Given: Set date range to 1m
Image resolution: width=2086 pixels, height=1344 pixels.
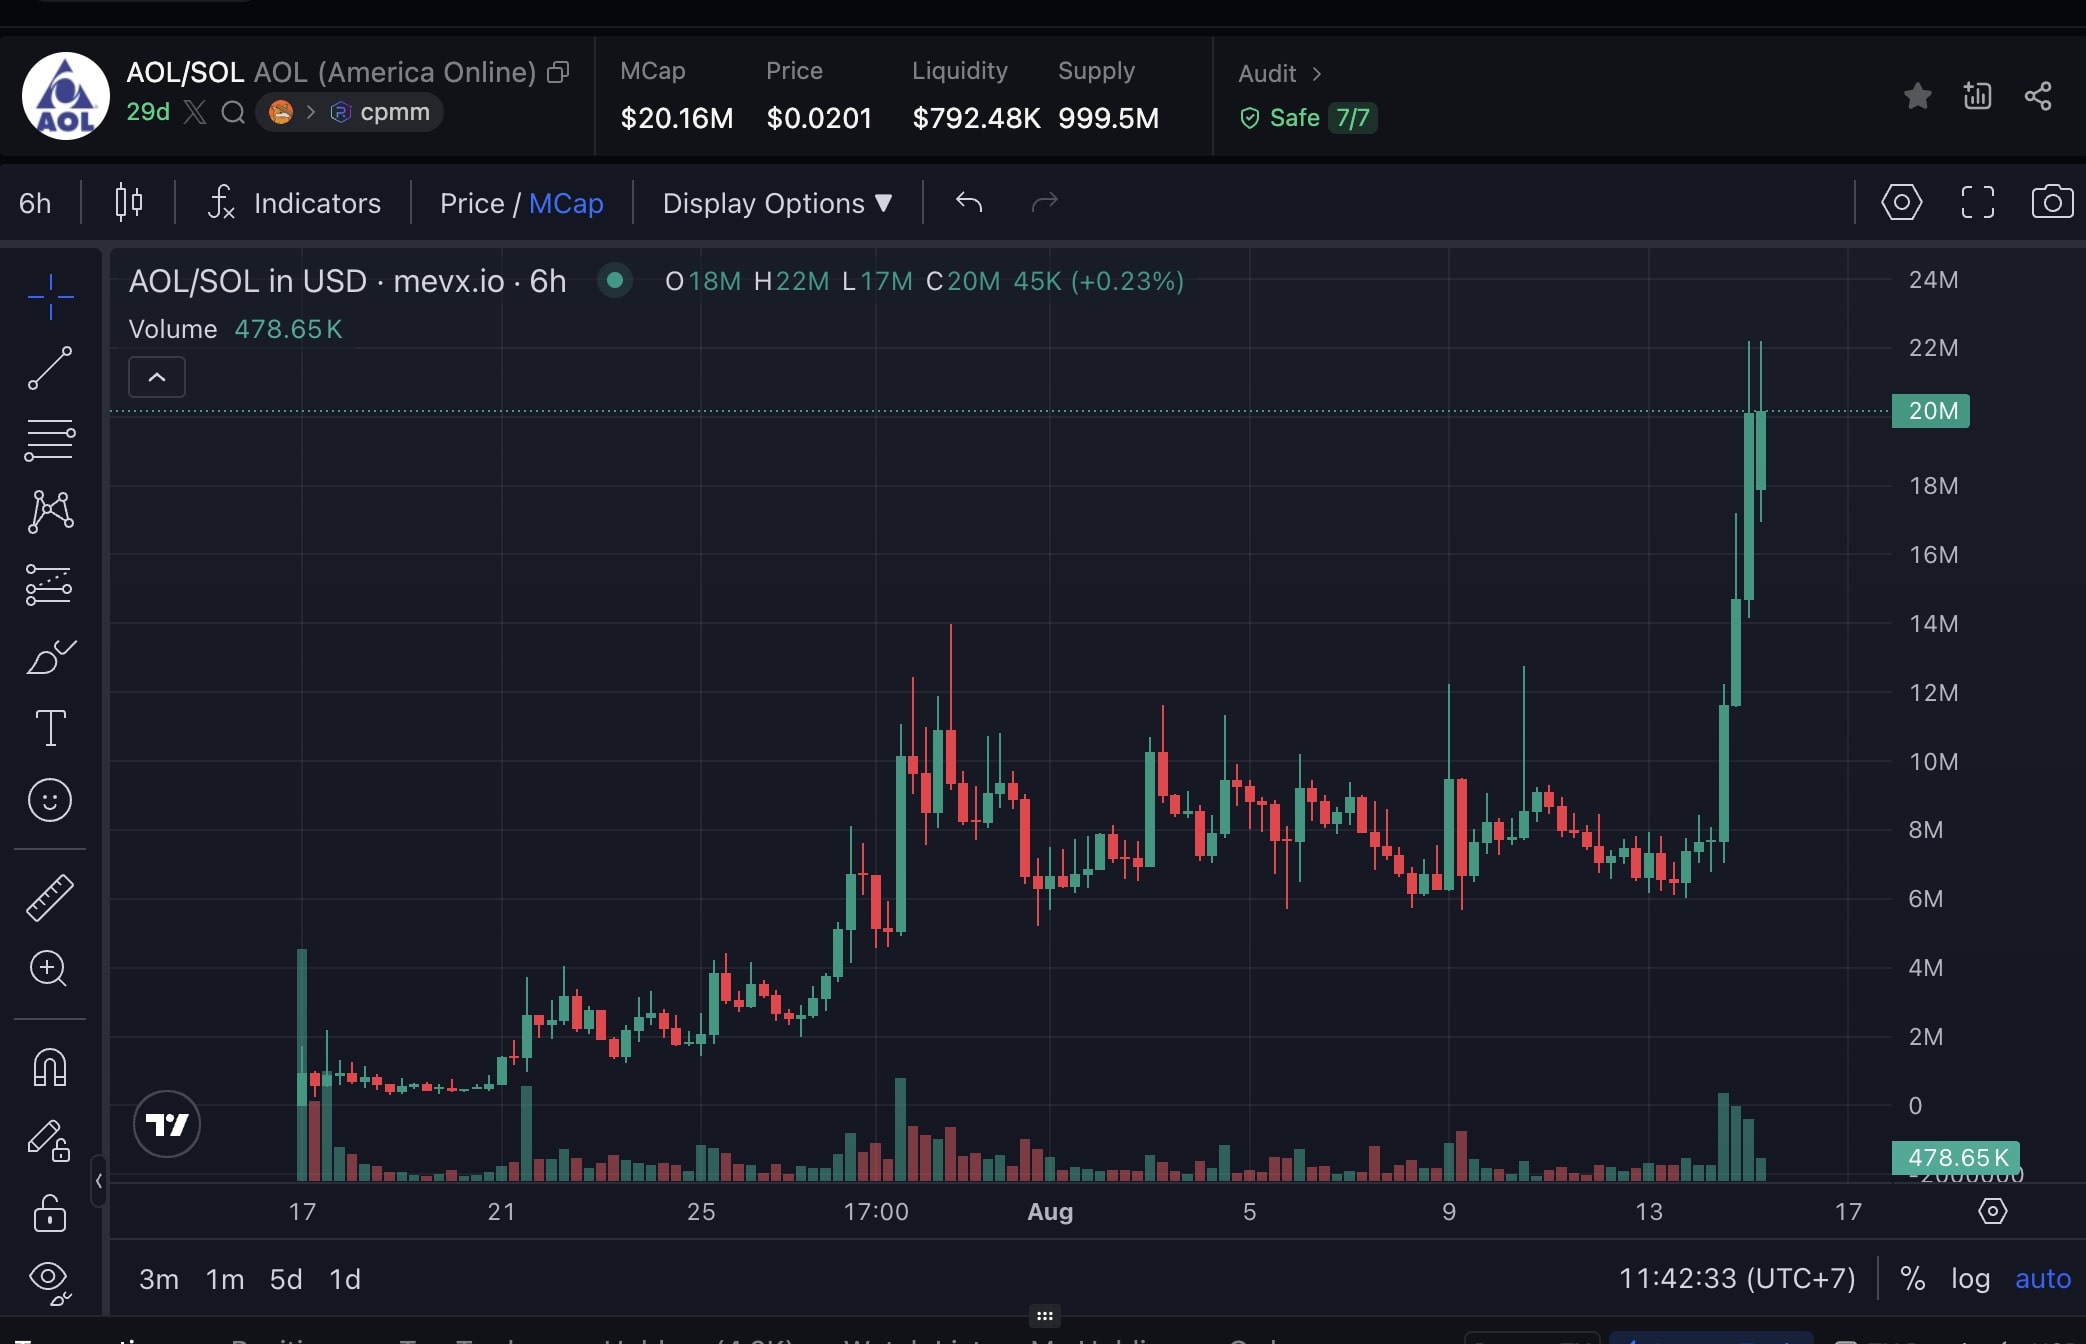Looking at the screenshot, I should pos(225,1279).
